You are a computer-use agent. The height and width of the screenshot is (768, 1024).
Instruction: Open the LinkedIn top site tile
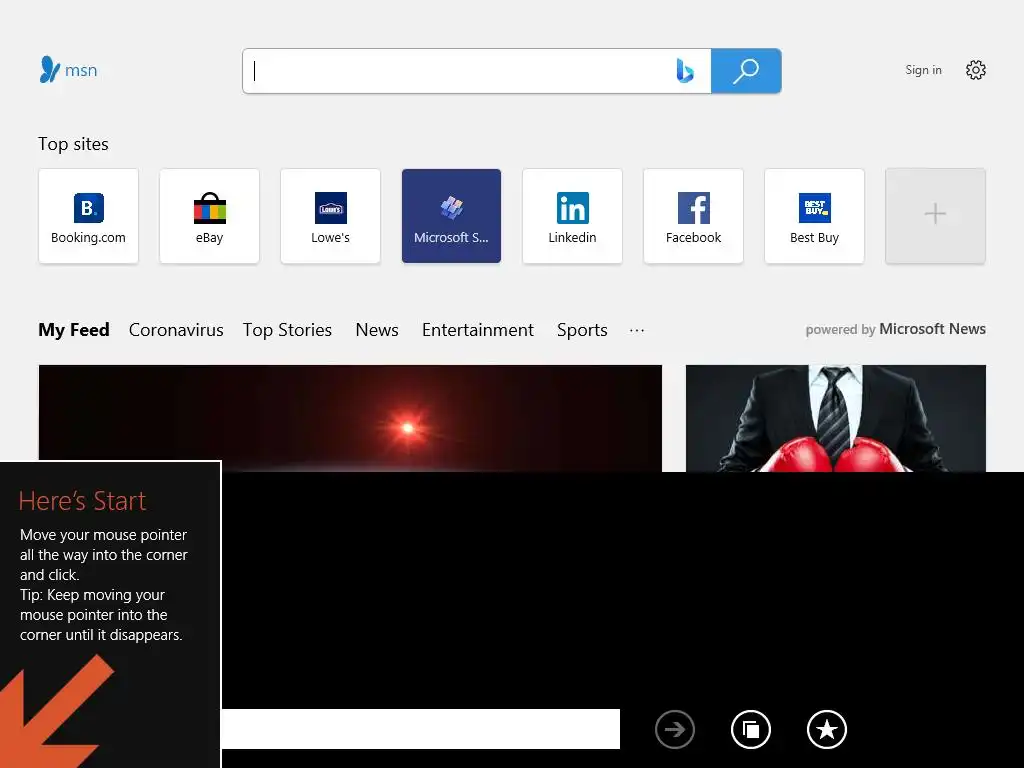pyautogui.click(x=572, y=216)
